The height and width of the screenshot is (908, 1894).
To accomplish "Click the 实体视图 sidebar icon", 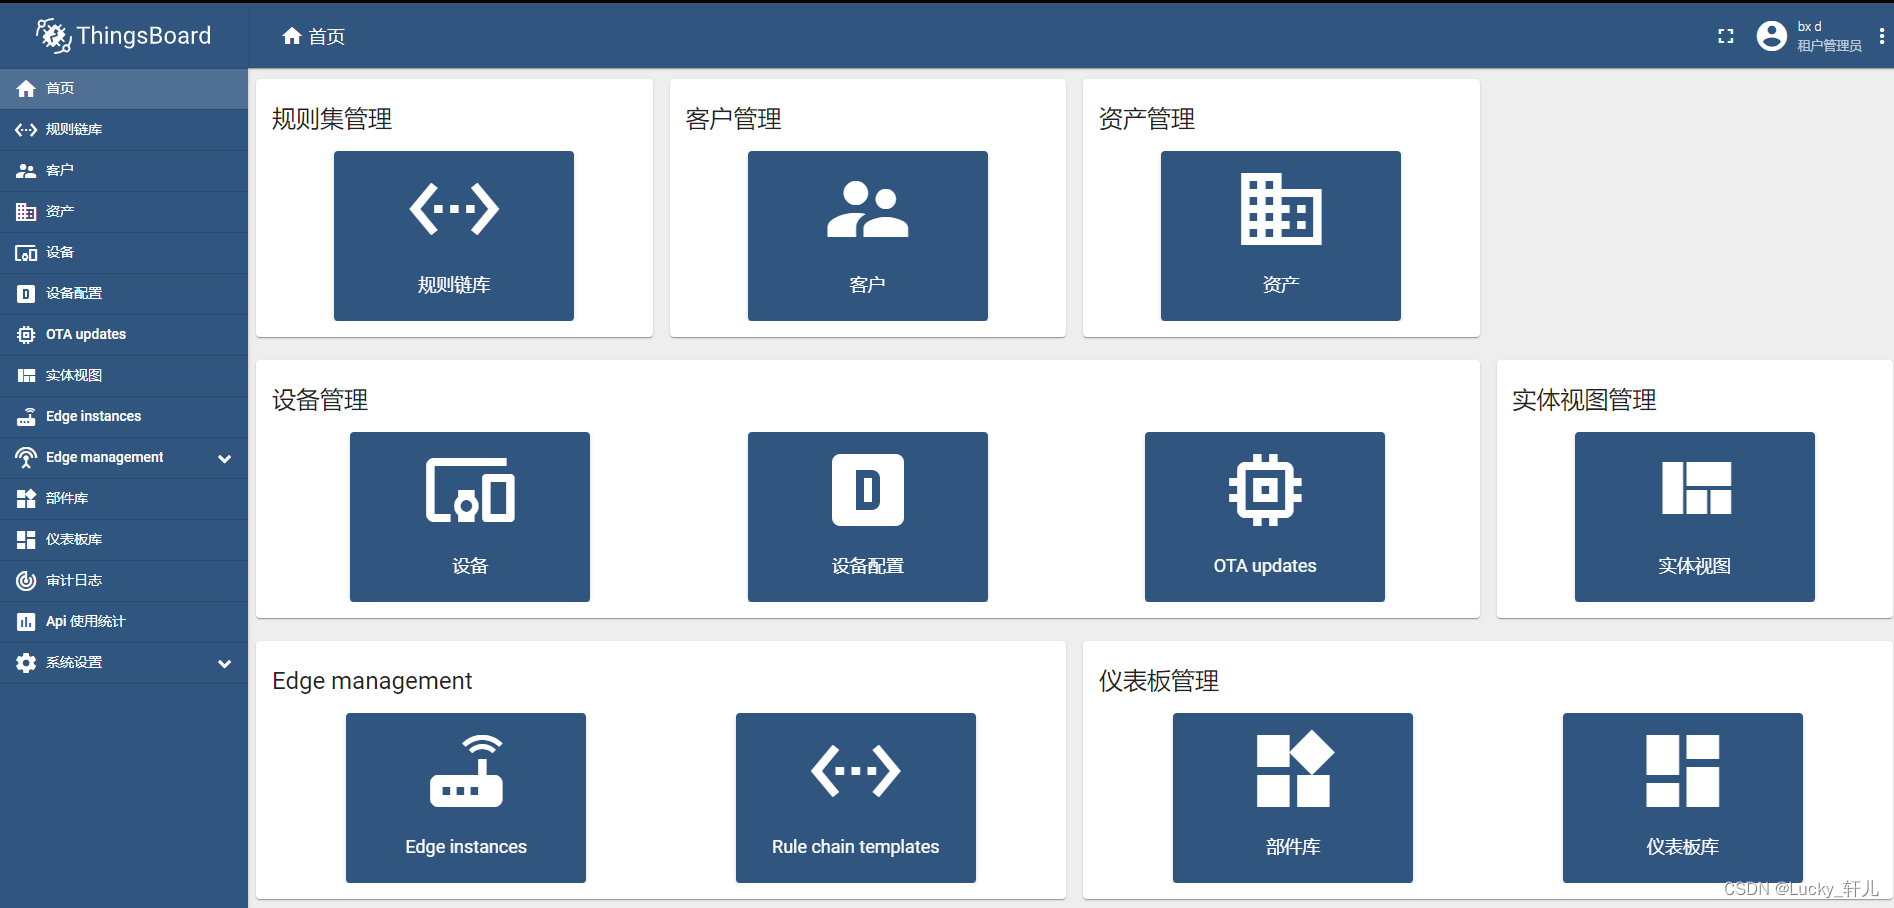I will point(26,376).
